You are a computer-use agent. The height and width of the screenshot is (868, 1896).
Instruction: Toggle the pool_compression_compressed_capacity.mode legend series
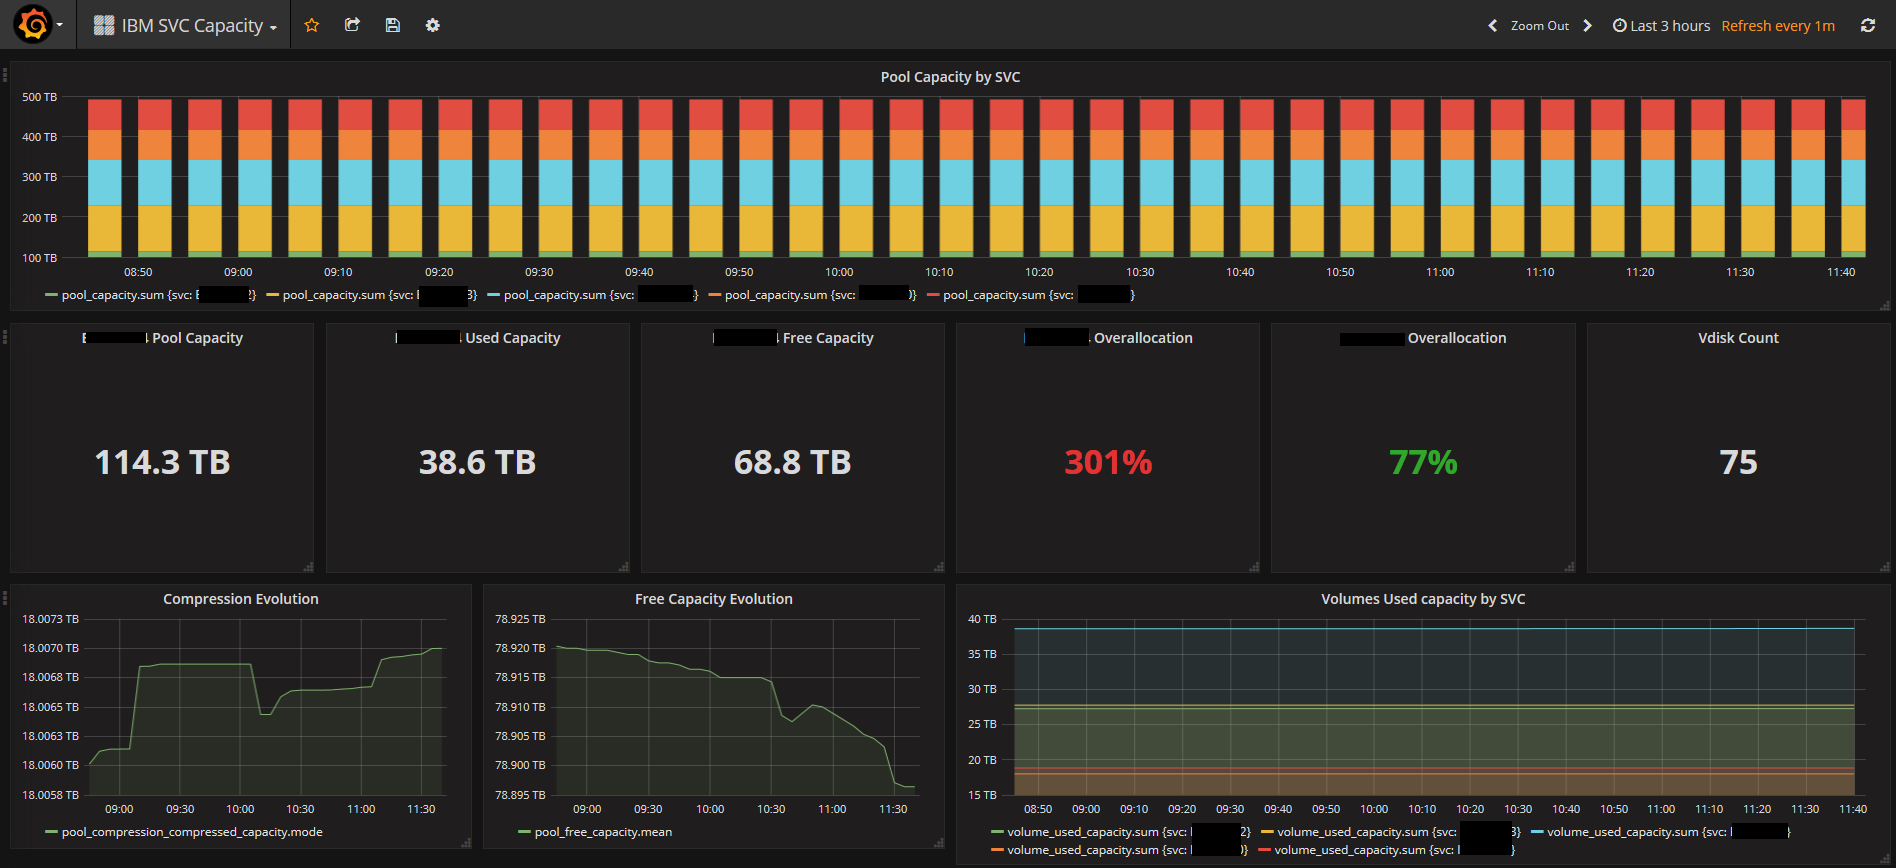(192, 832)
